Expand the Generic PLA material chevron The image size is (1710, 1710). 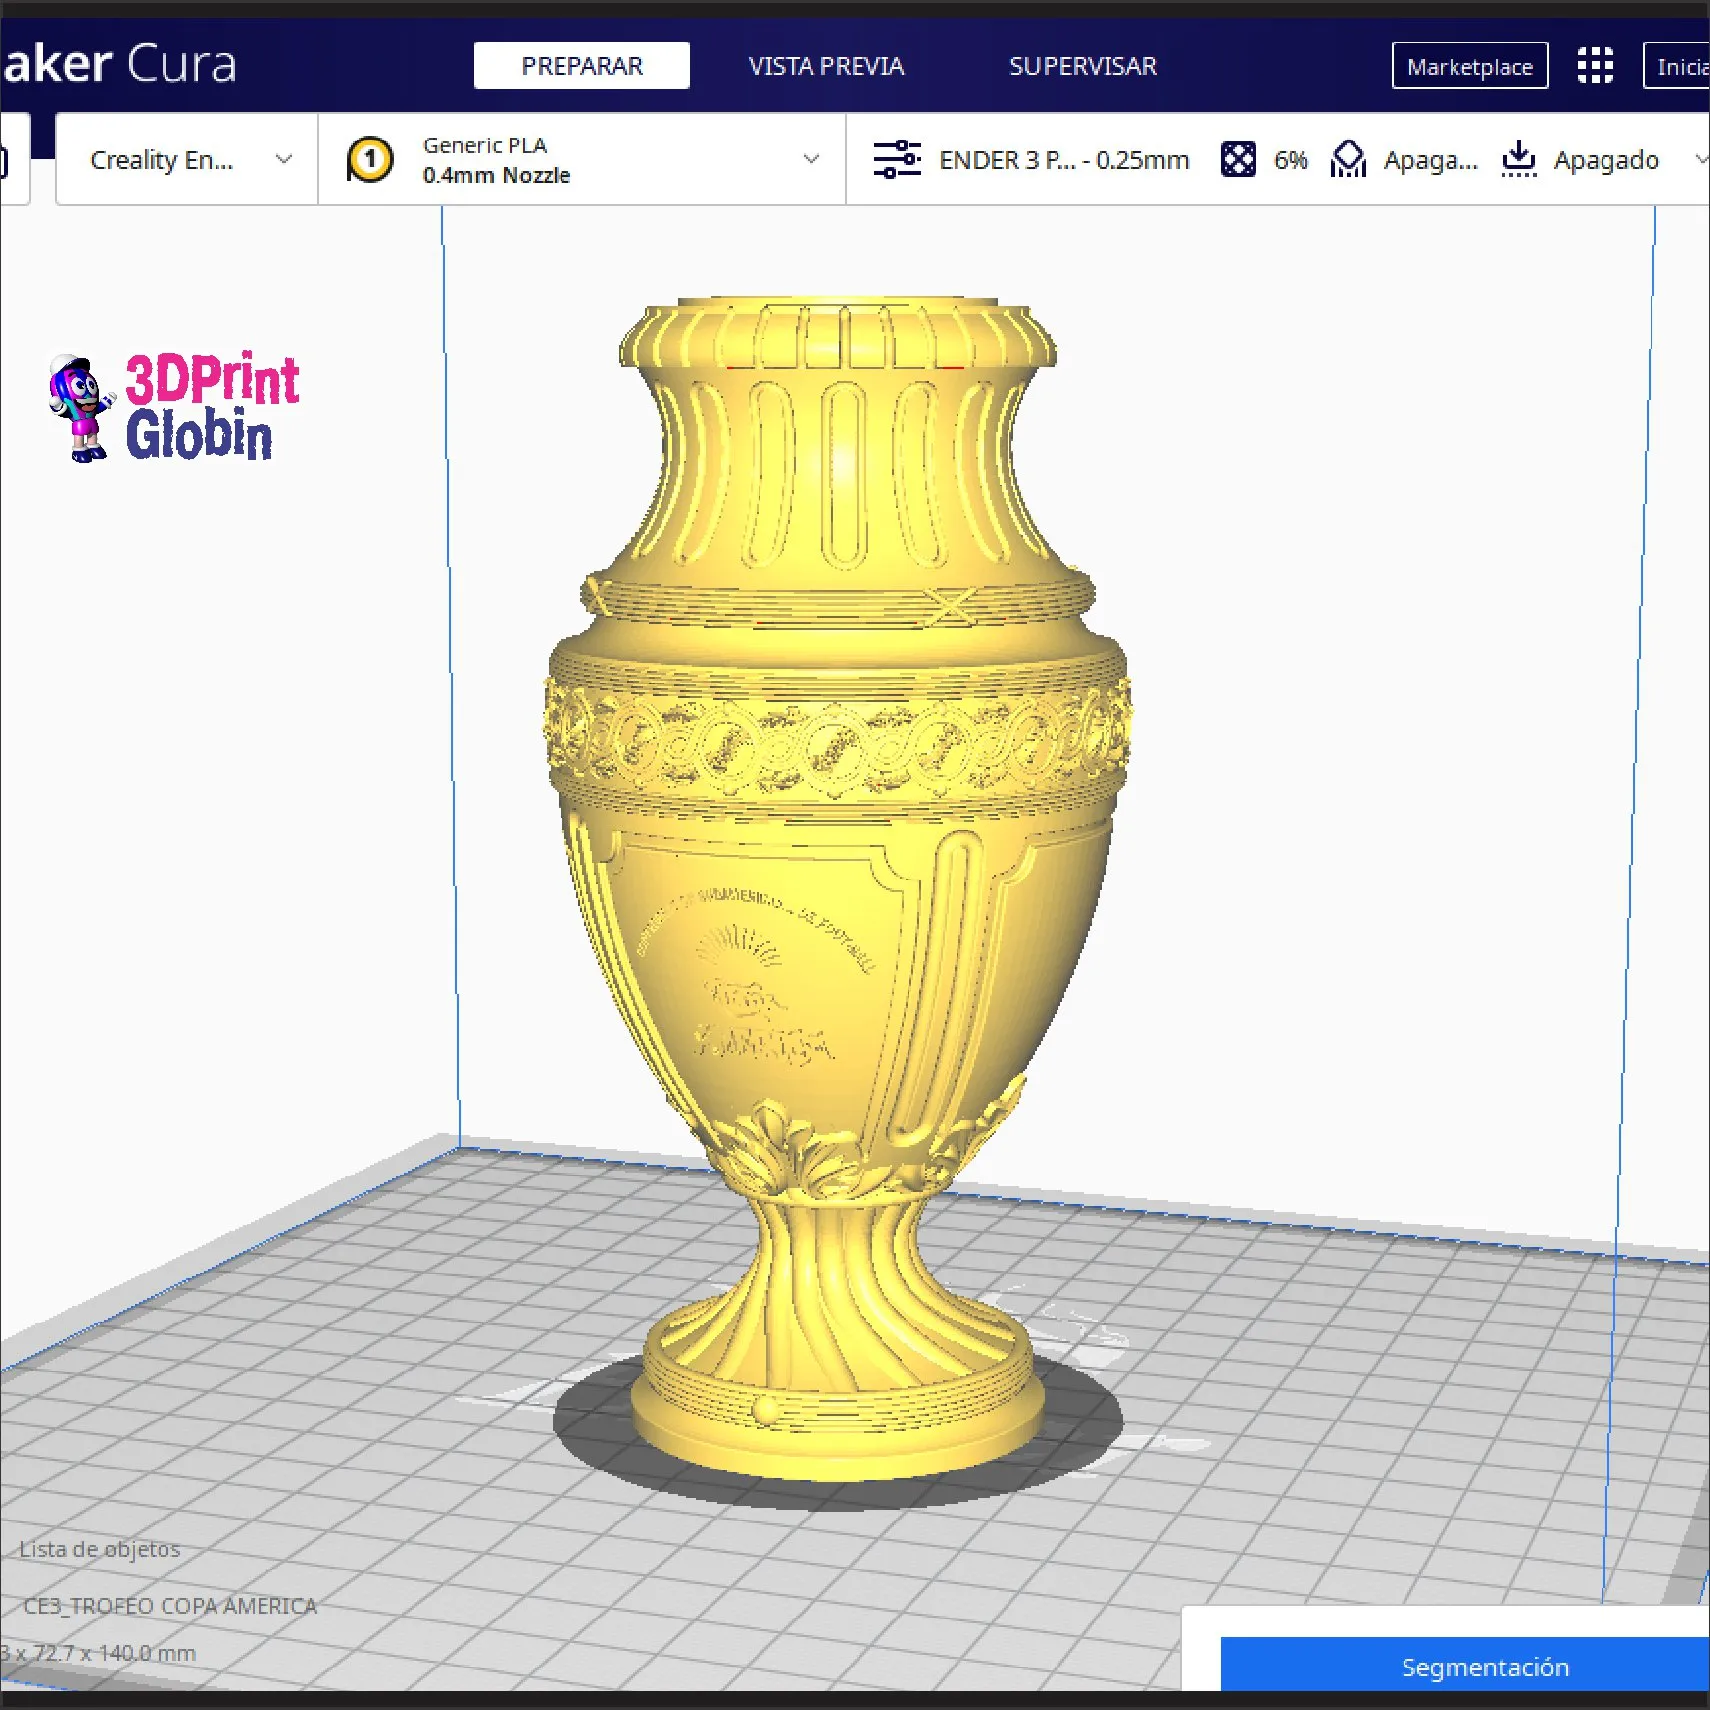pos(811,160)
